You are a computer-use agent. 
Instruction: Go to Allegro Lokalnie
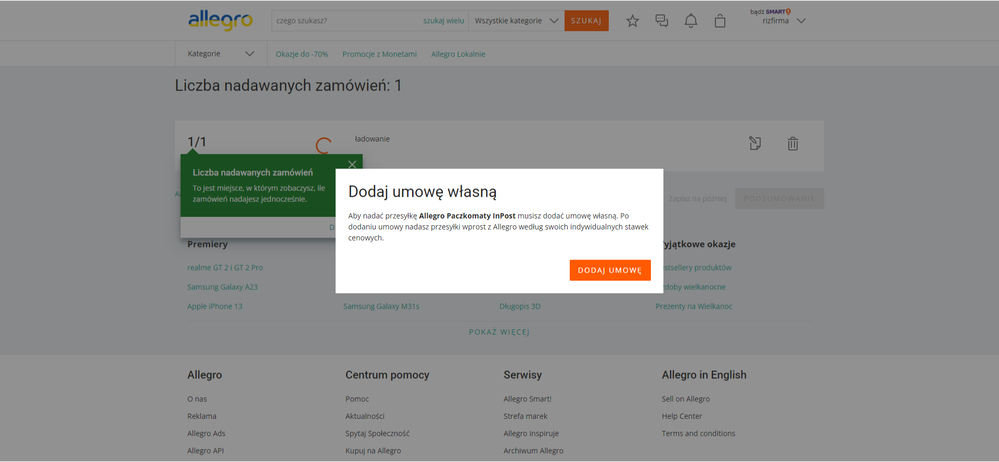coord(458,54)
